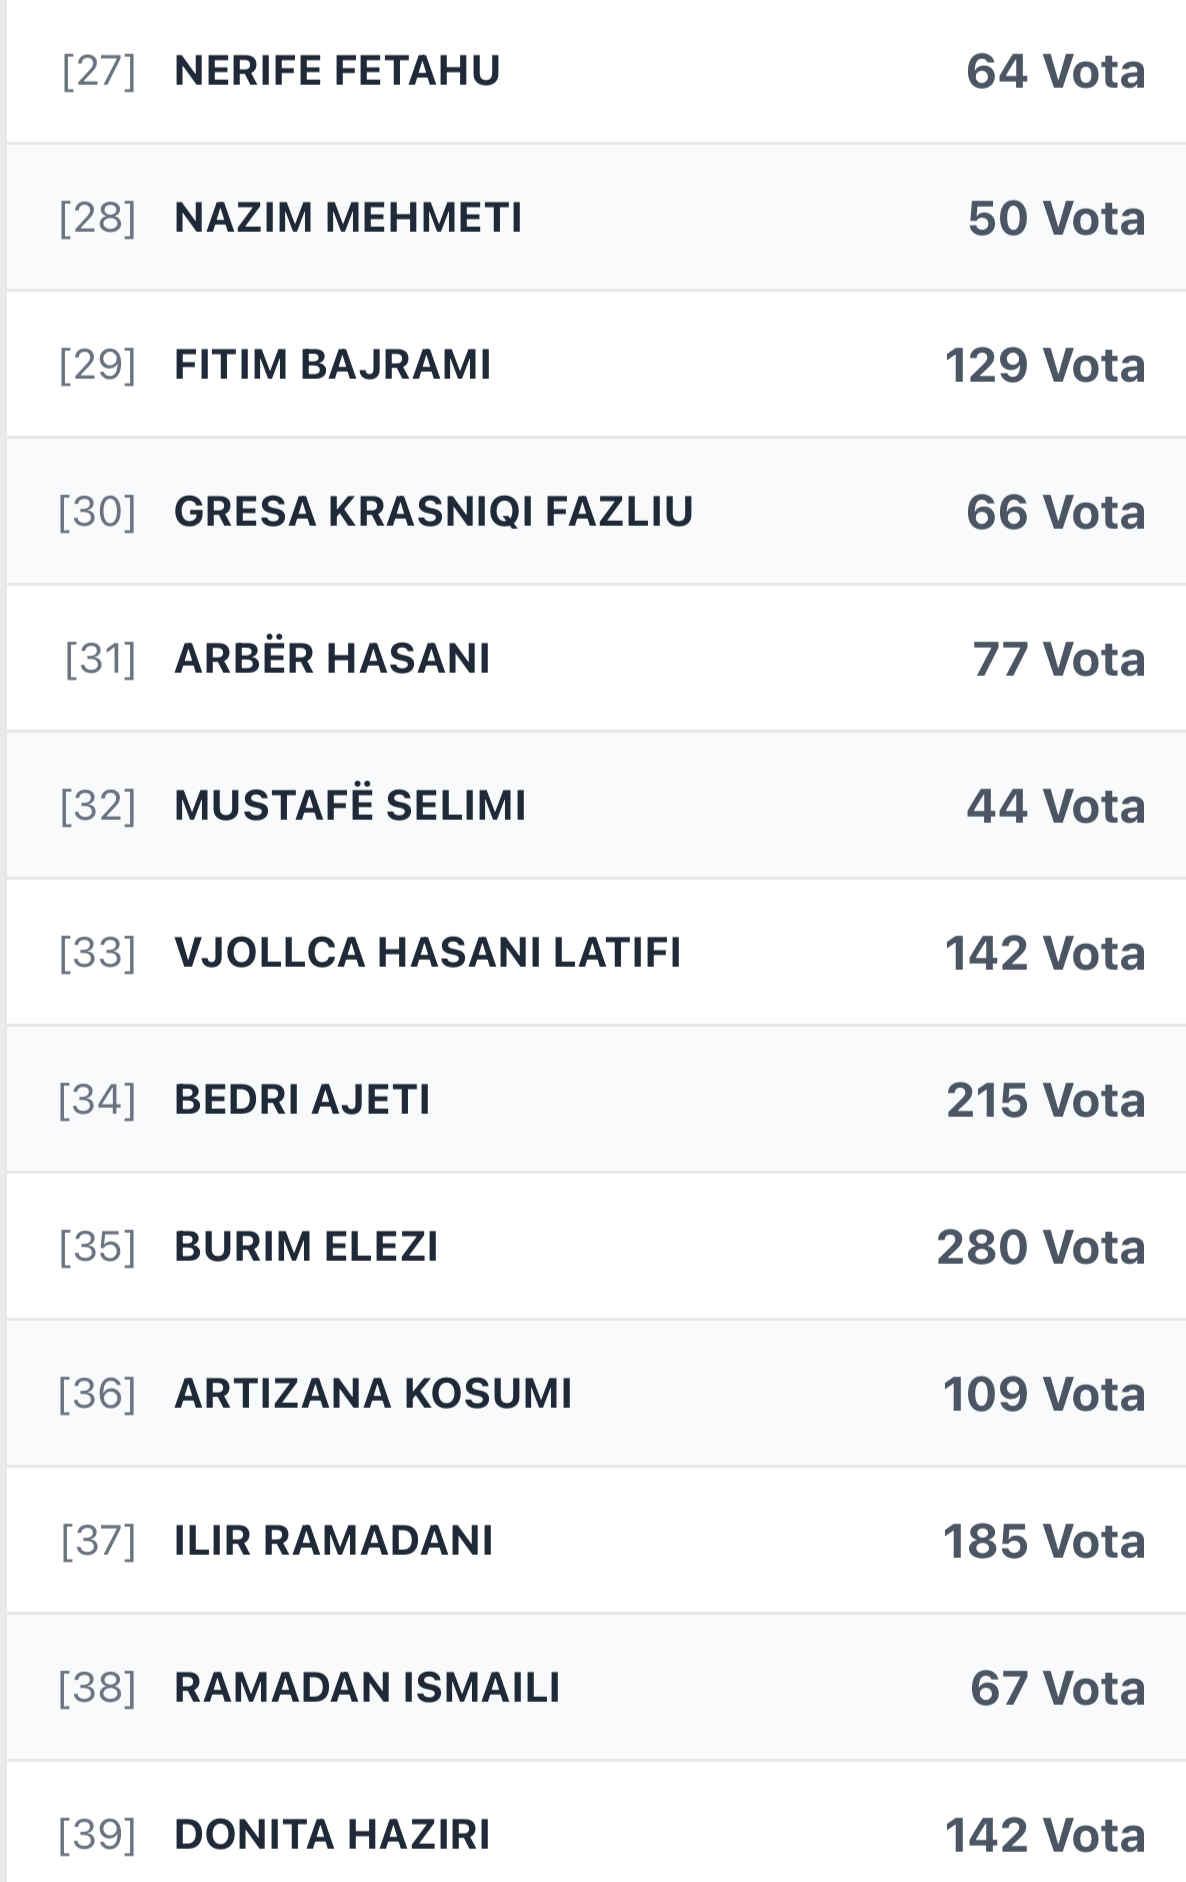Select candidate Nerife Fetahu's name
The image size is (1186, 1882).
pos(337,71)
